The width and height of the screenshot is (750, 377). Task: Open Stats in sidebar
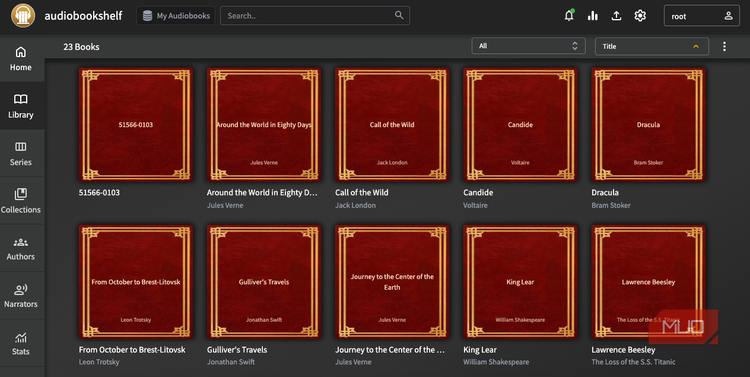click(21, 343)
